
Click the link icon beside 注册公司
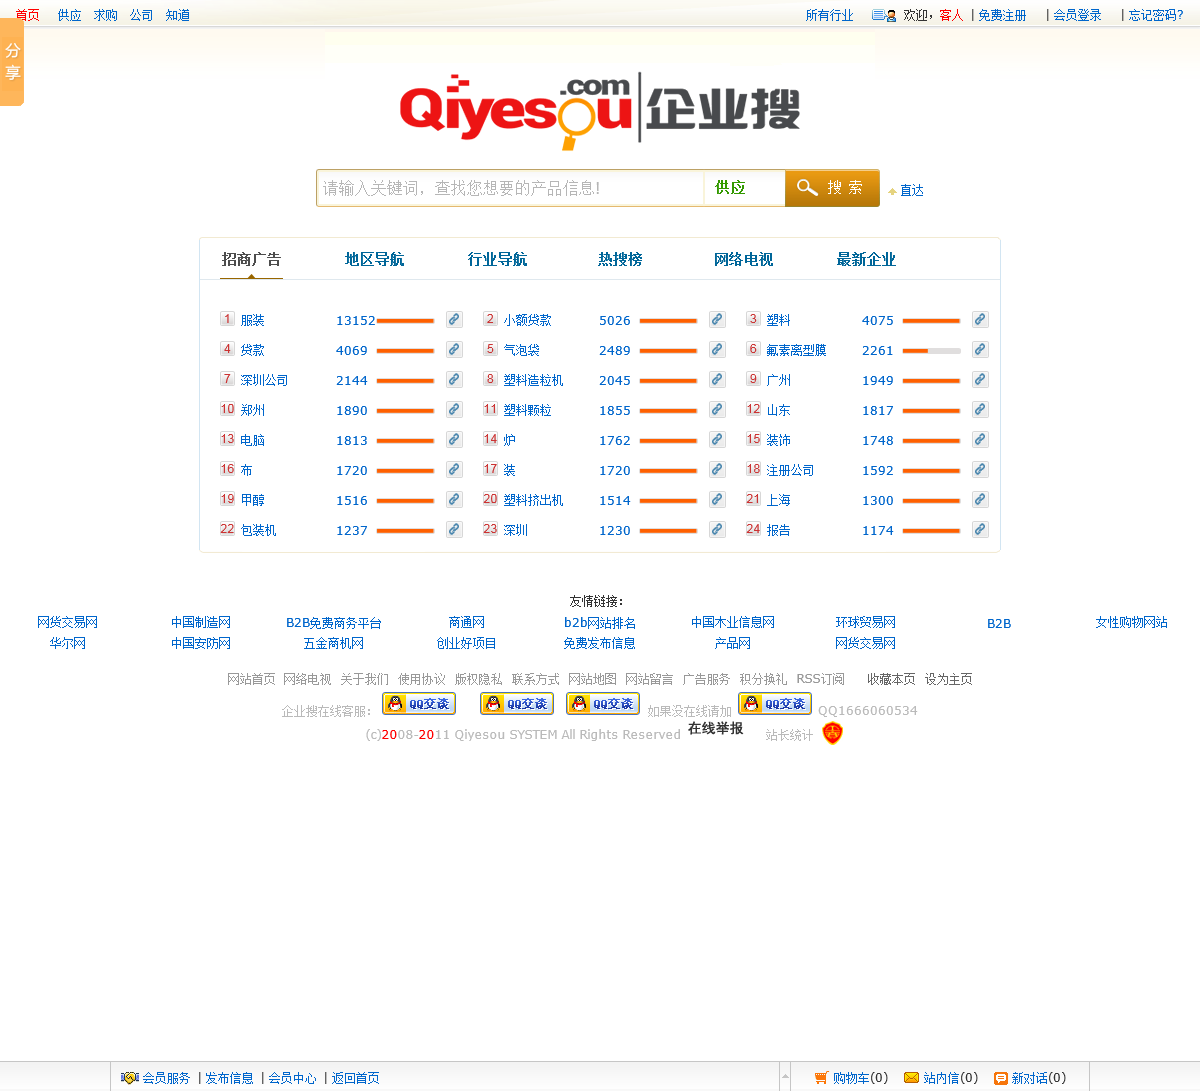980,470
